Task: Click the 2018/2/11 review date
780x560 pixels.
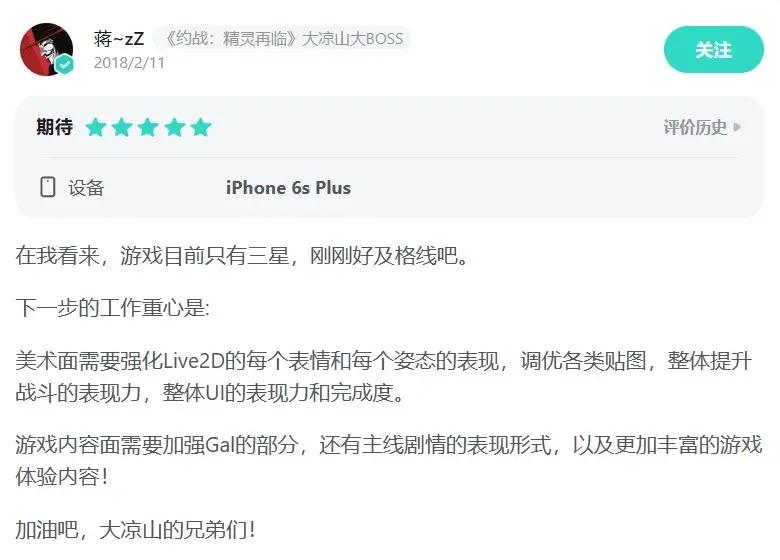Action: tap(129, 63)
